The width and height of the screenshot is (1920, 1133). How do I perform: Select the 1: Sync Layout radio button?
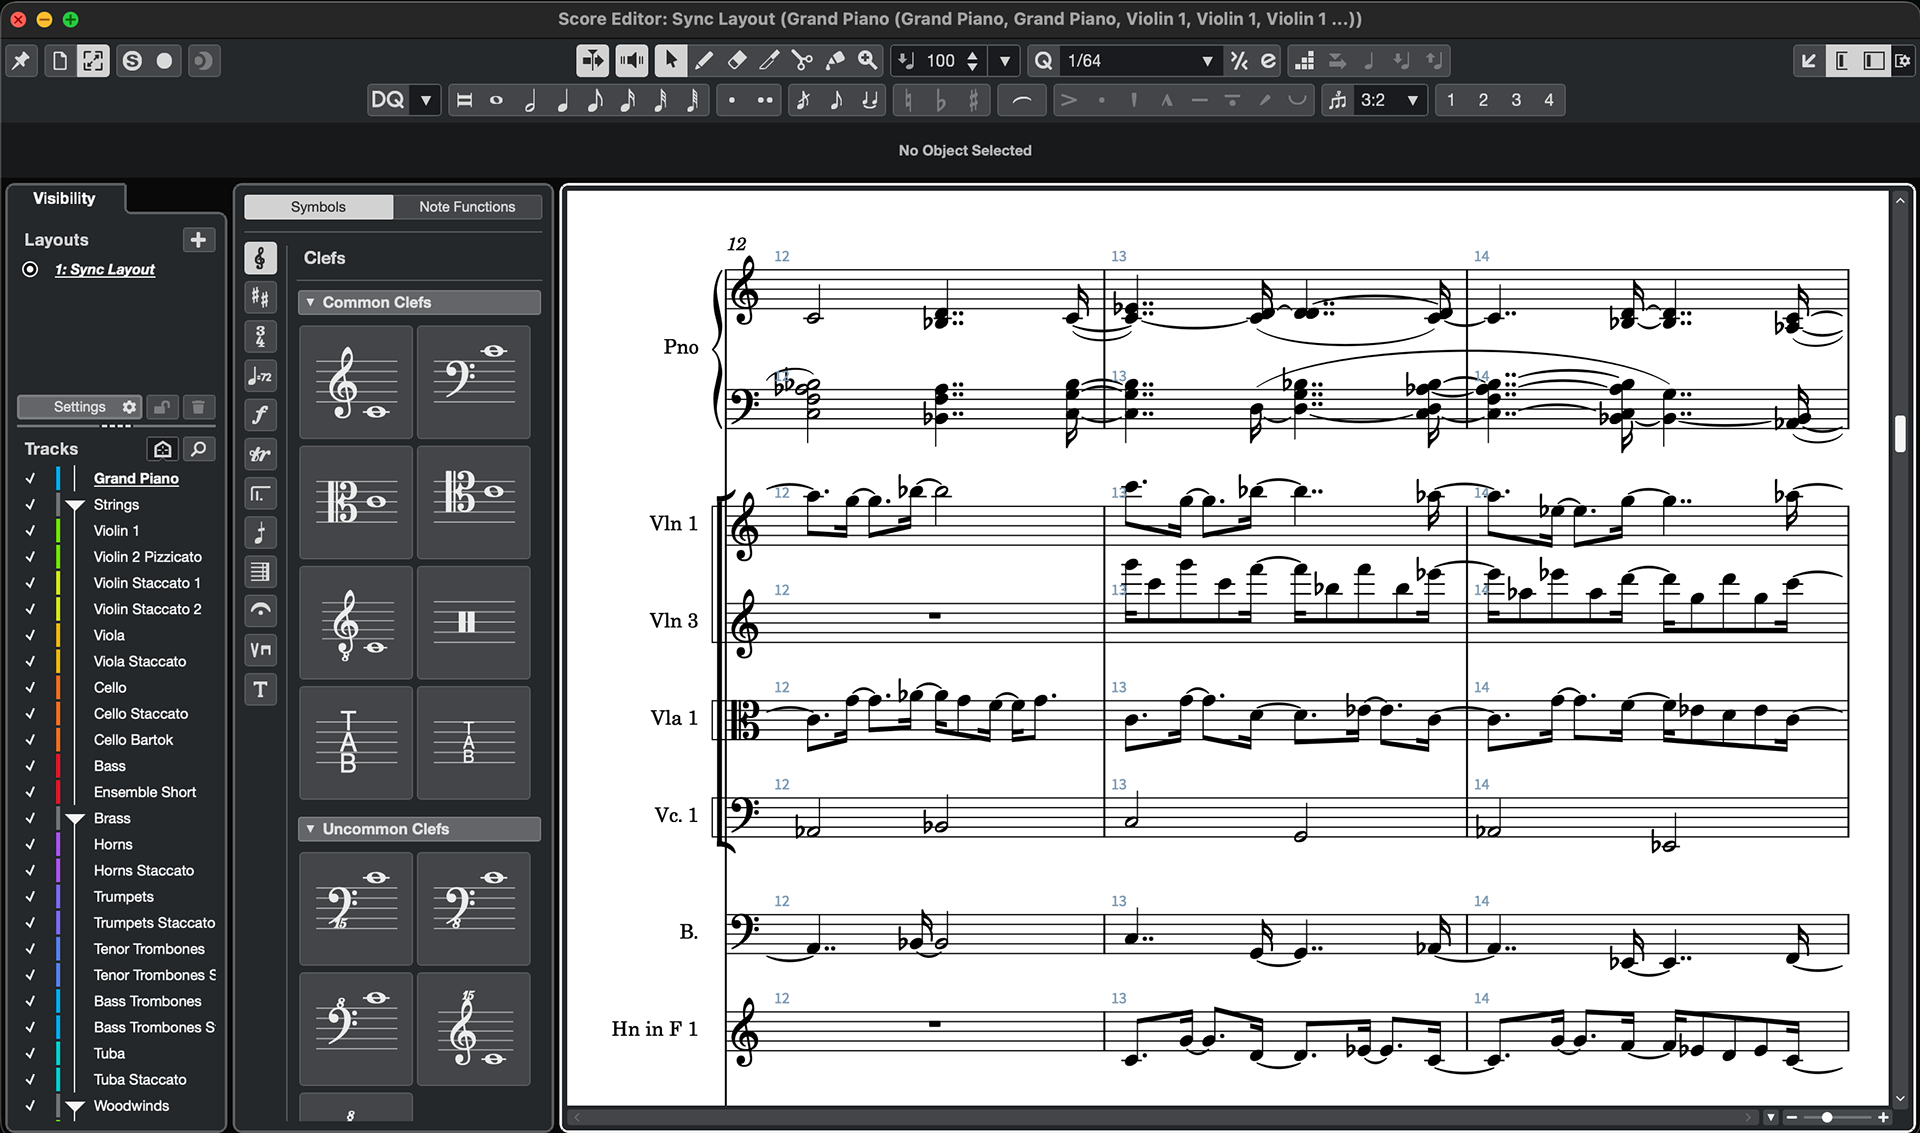(31, 270)
